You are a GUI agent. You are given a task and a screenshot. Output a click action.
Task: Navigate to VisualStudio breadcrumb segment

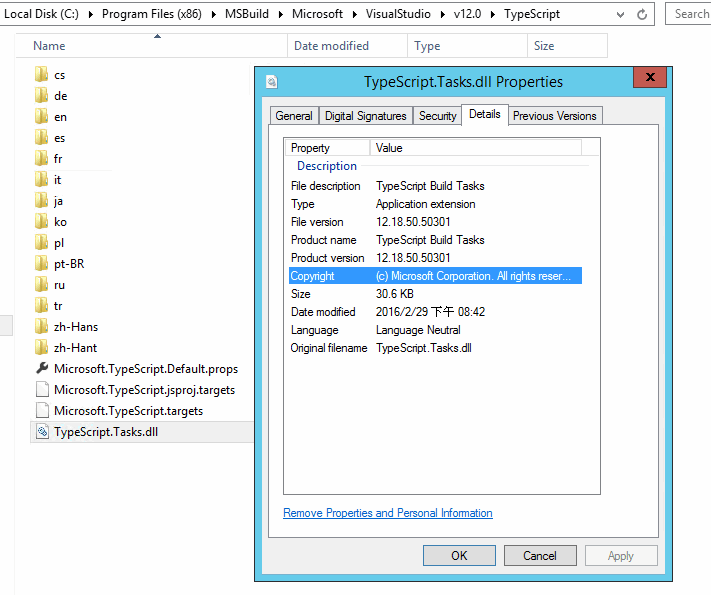(398, 14)
